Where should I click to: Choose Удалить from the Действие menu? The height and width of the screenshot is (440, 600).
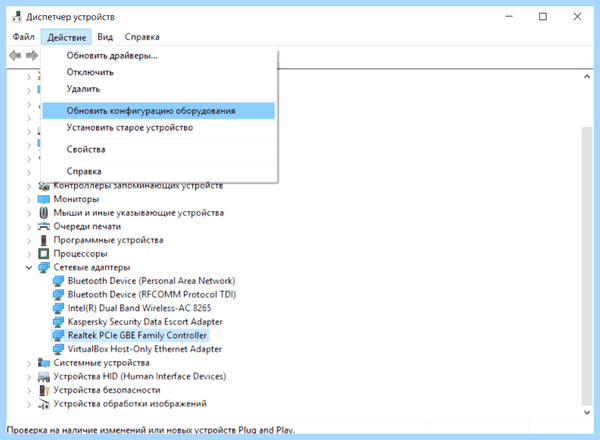point(158,89)
